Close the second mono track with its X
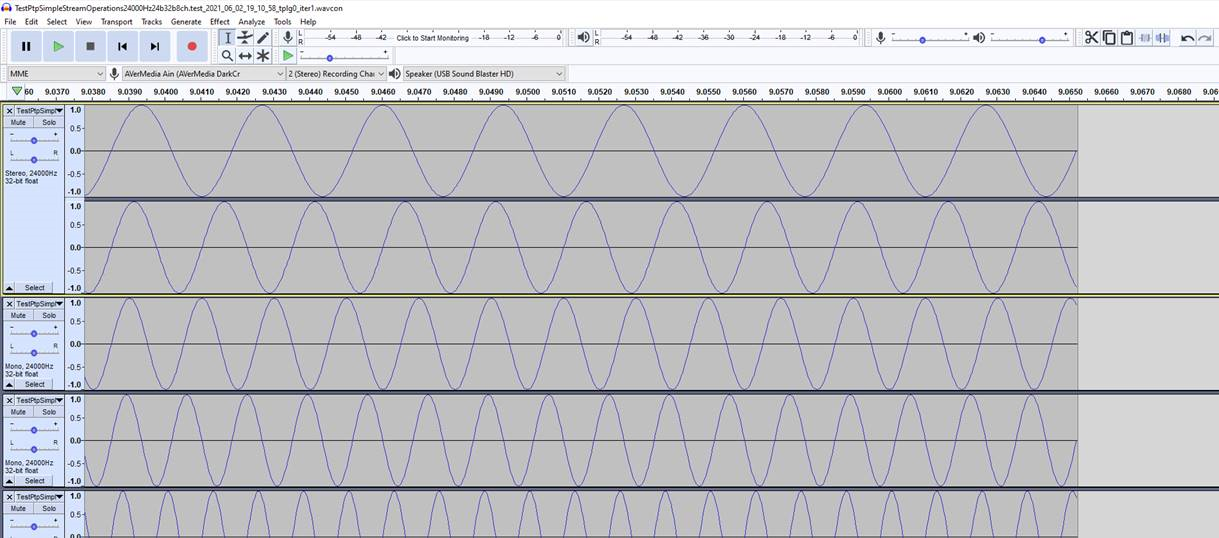The image size is (1219, 538). [10, 400]
